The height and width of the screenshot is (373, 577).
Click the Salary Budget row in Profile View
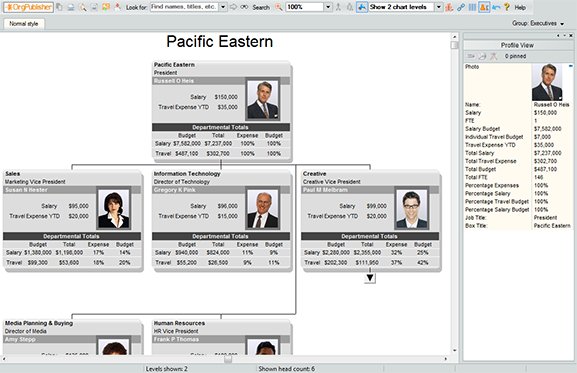[x=518, y=129]
